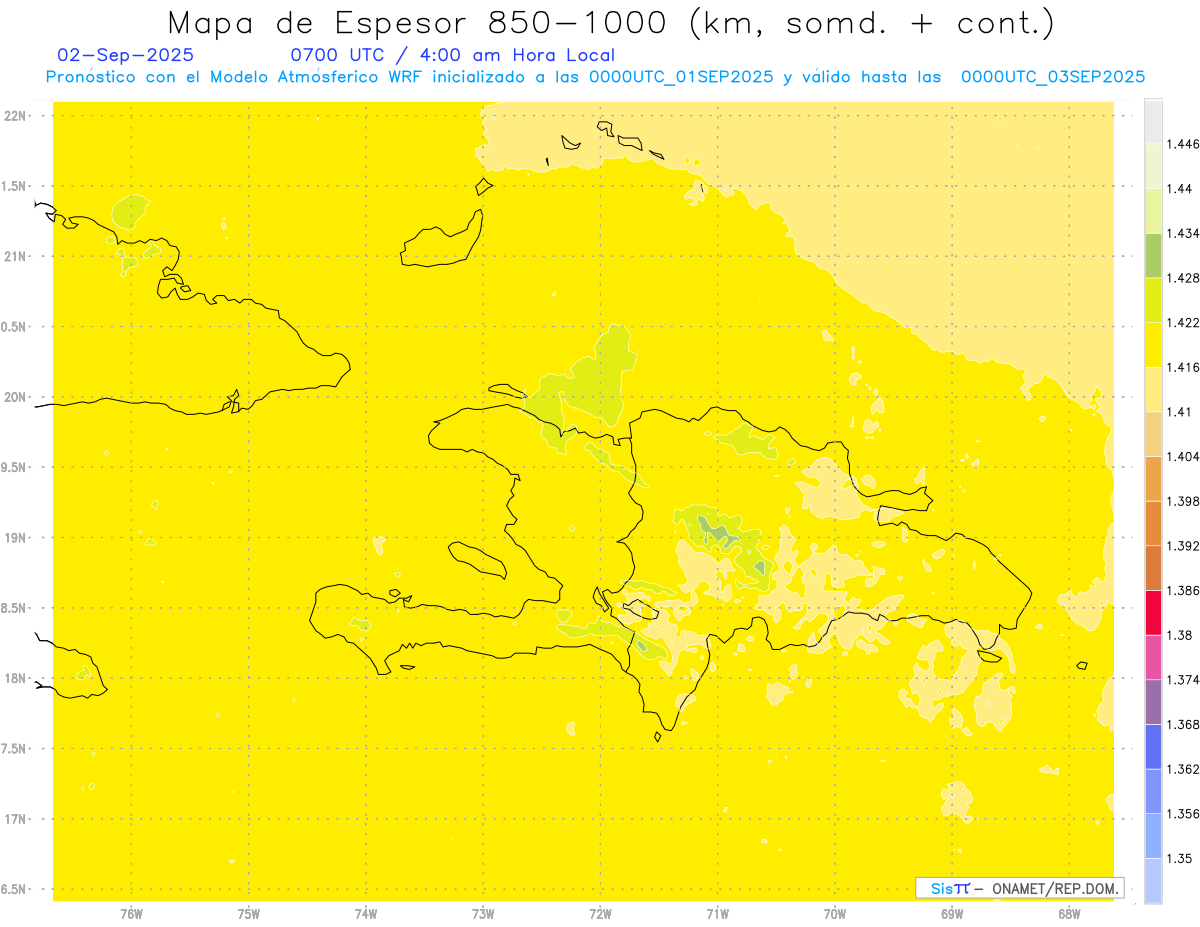Image resolution: width=1200 pixels, height=927 pixels.
Task: Select the orange colorbar segment between 1.404 and 1.398
Action: pos(1153,479)
